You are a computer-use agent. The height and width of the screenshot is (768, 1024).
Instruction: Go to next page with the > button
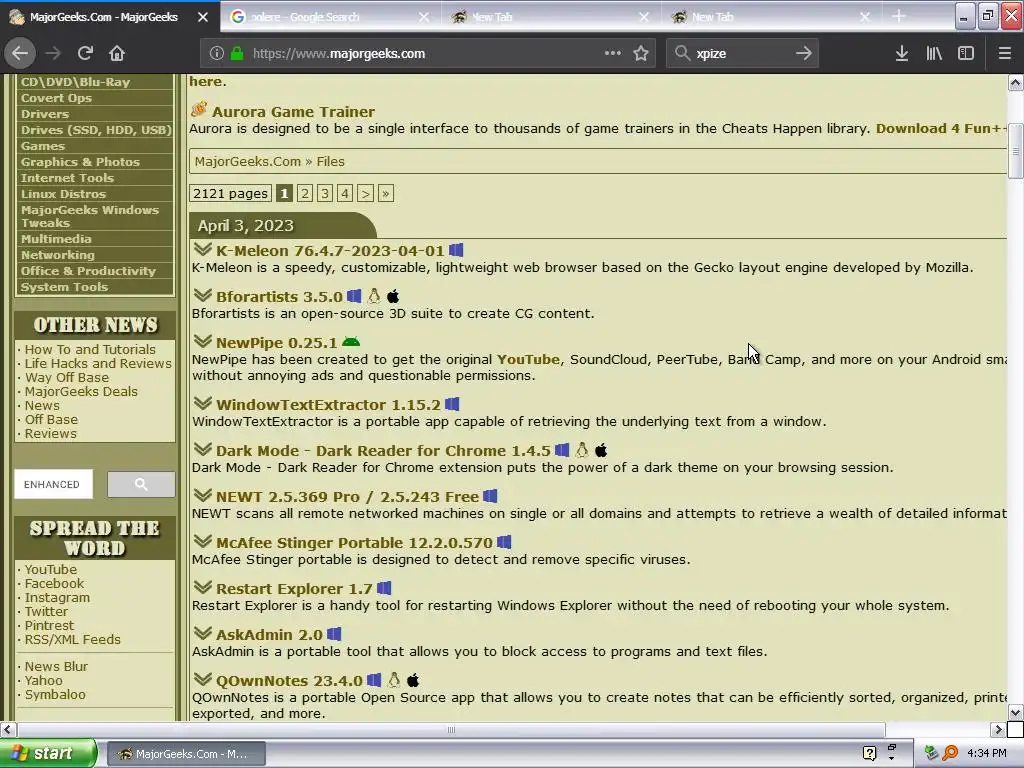click(365, 193)
